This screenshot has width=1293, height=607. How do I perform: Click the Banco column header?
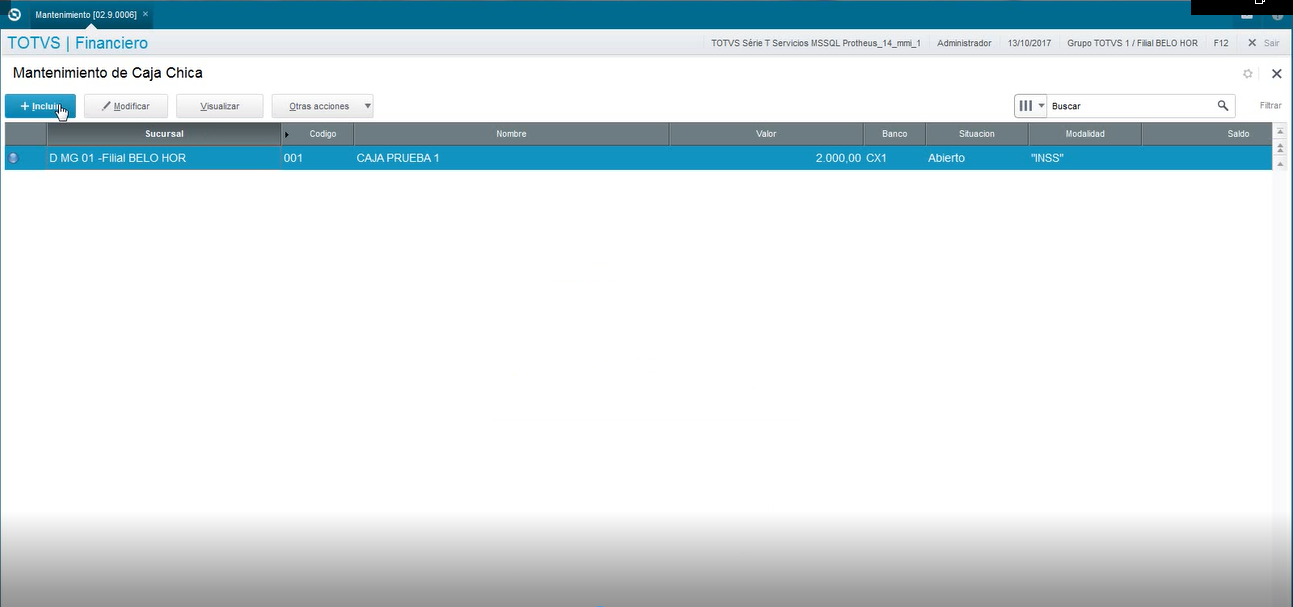(894, 134)
